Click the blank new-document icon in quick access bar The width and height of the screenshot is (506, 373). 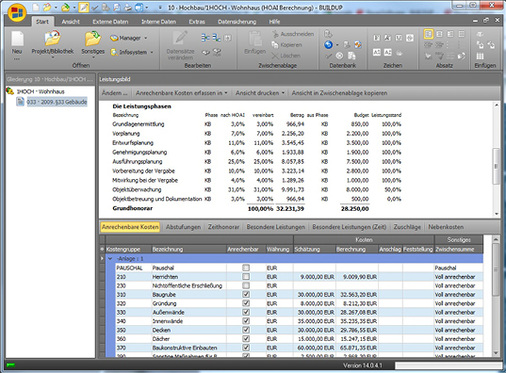point(36,7)
